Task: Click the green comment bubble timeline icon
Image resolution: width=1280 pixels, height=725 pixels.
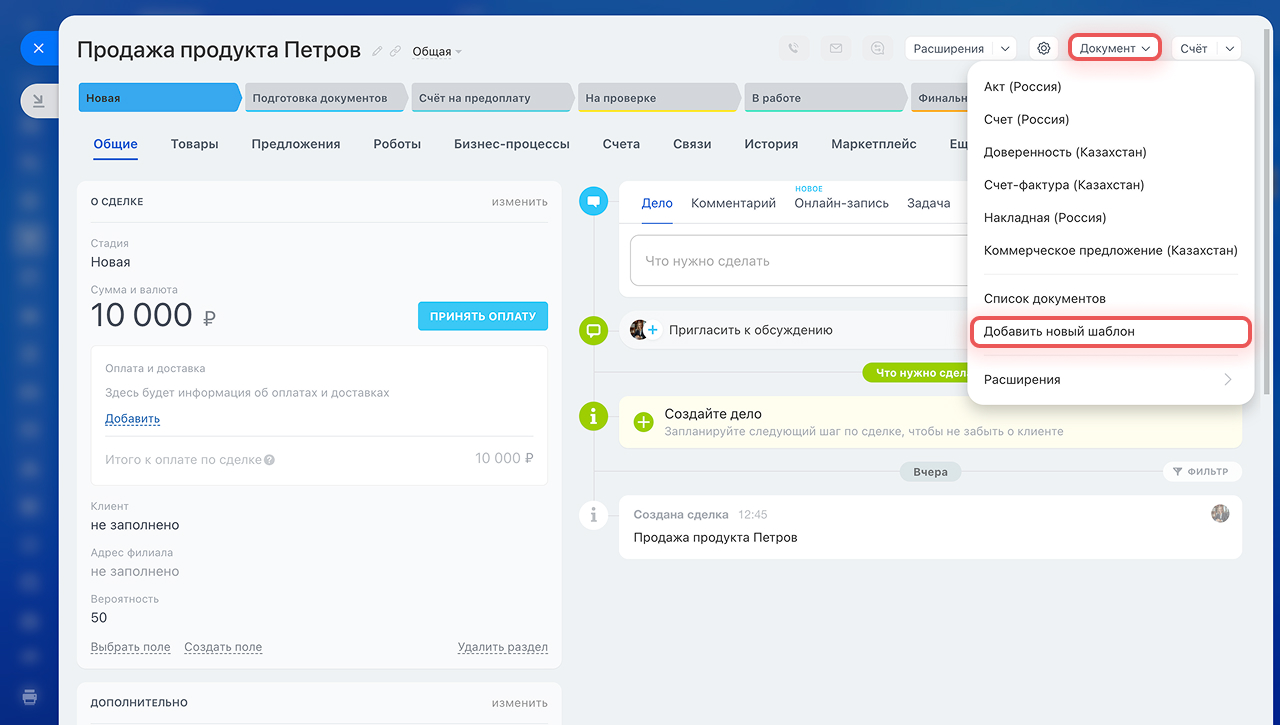Action: click(x=594, y=330)
